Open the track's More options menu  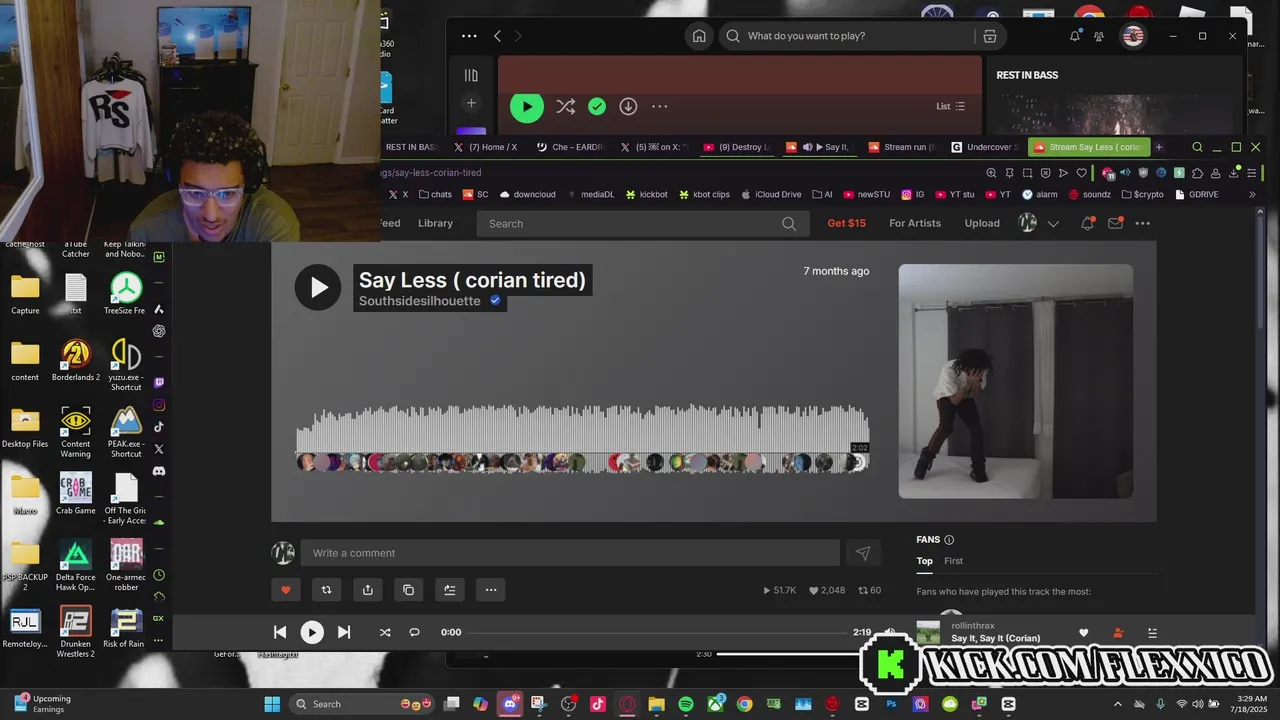click(490, 590)
